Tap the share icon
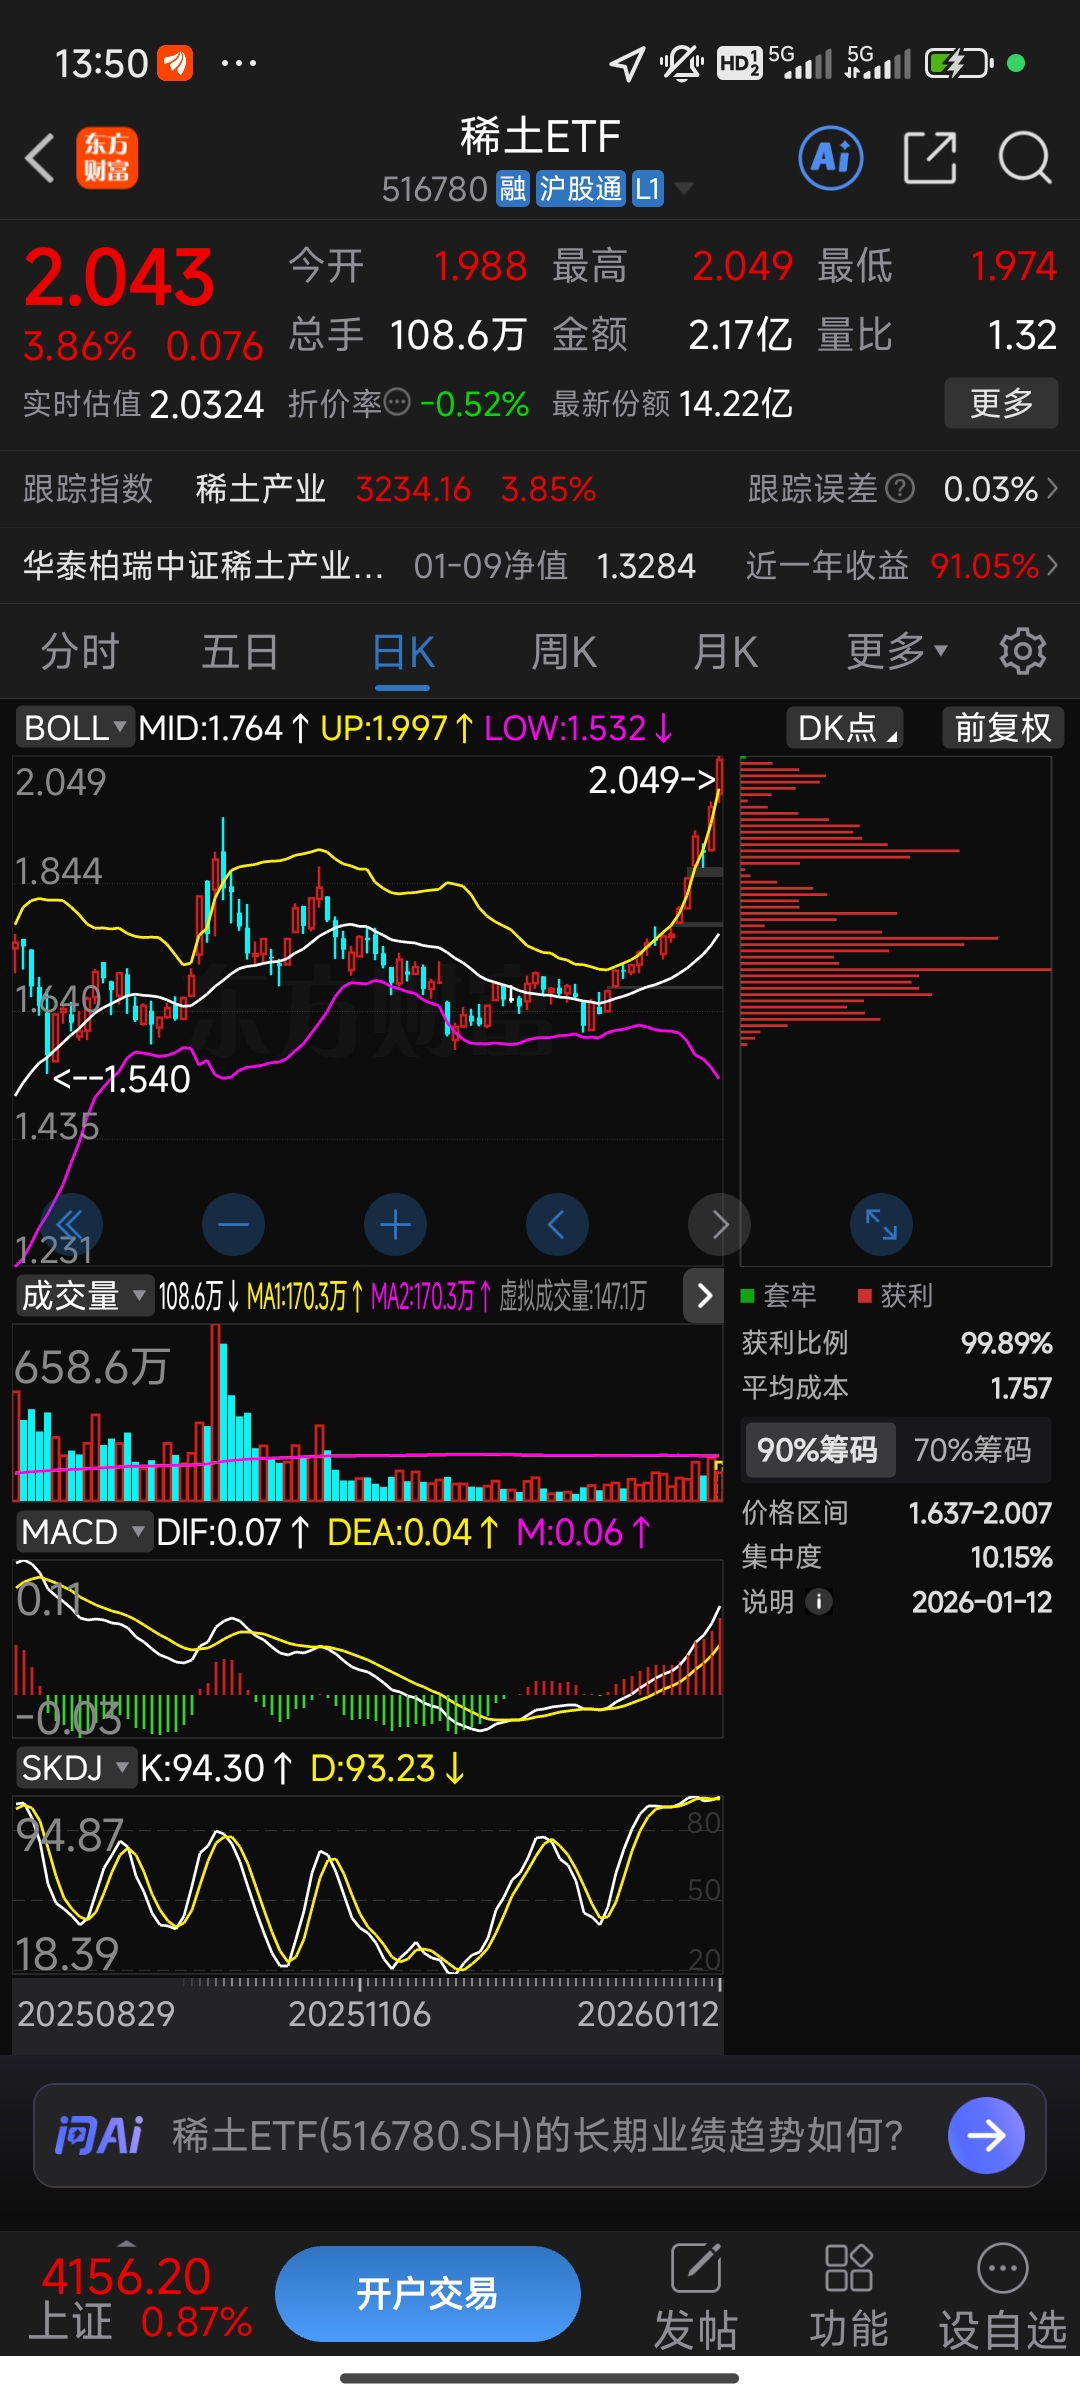This screenshot has height=2400, width=1080. [930, 158]
